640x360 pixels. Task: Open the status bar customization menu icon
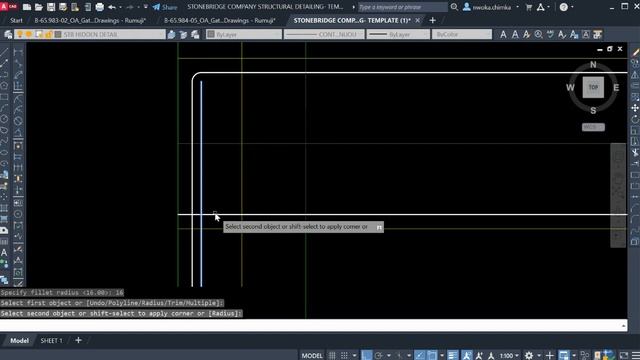[636, 356]
